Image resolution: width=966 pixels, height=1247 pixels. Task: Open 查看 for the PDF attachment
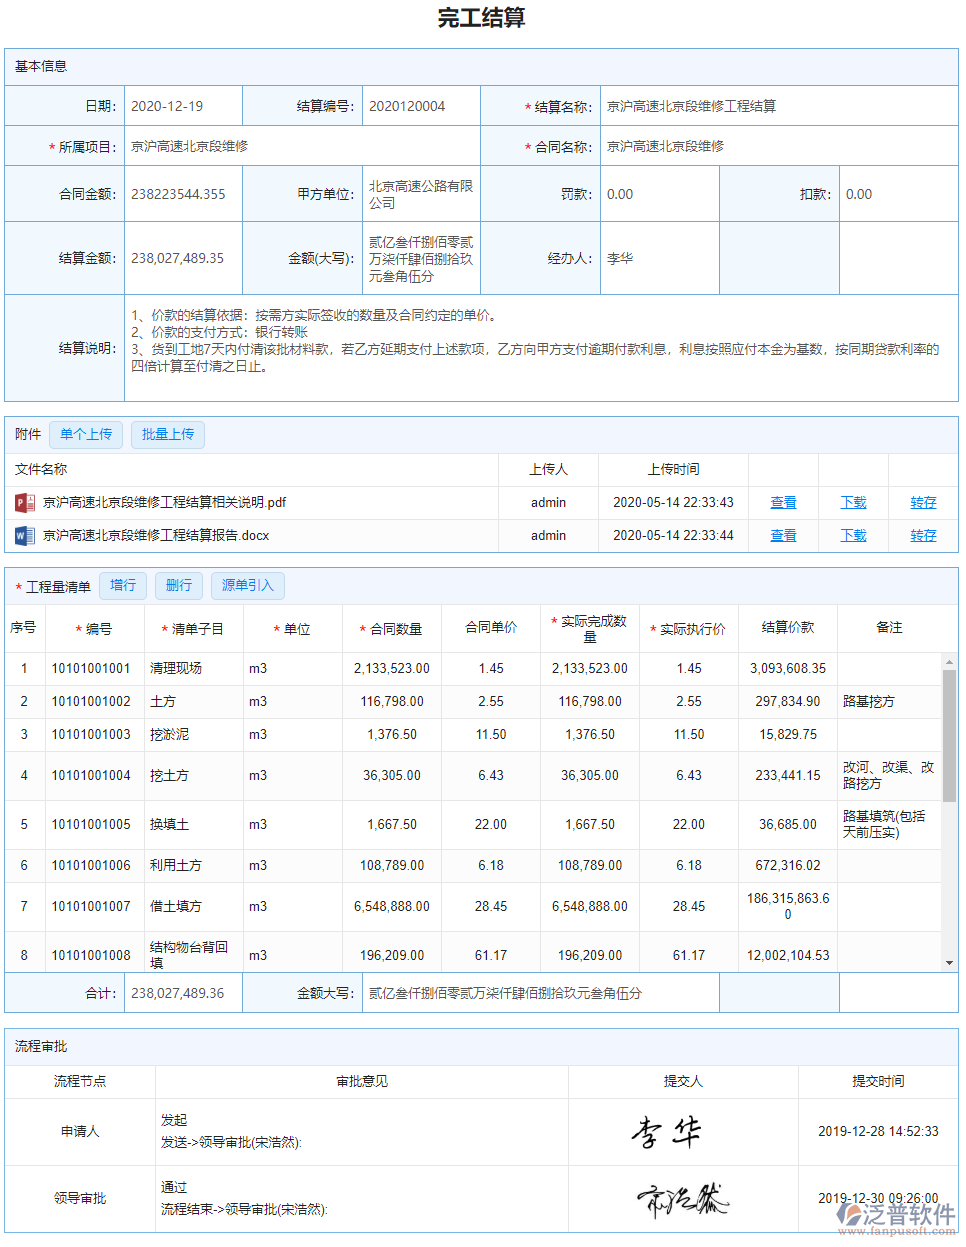[x=783, y=502]
